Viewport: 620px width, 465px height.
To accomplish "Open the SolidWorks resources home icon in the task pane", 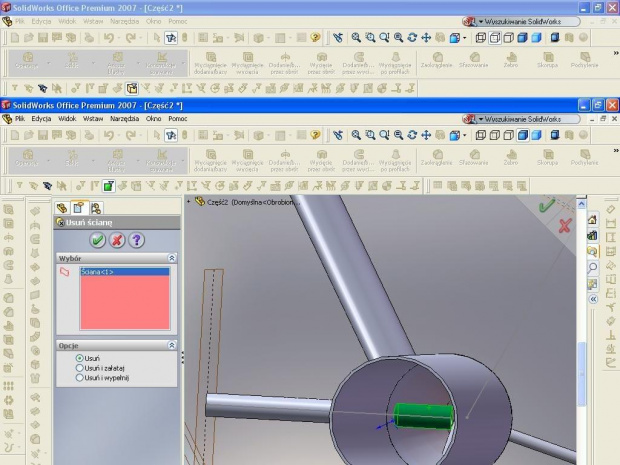I will coord(592,219).
